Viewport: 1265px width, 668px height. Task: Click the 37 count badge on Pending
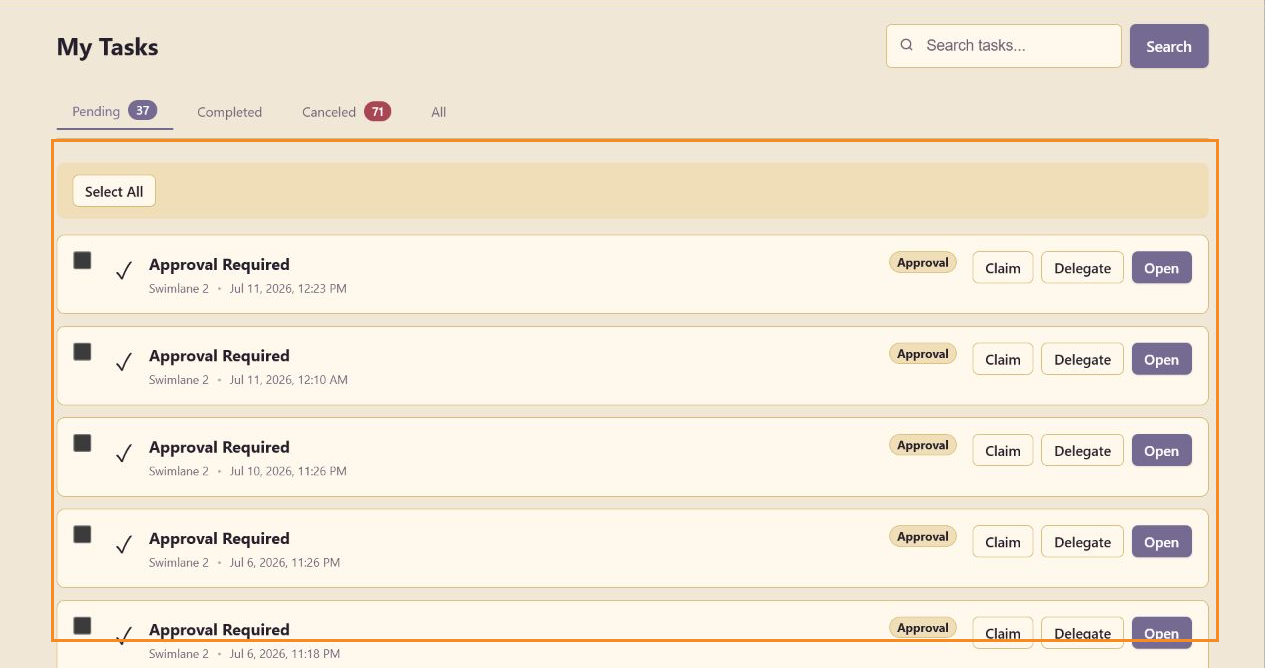pyautogui.click(x=143, y=111)
